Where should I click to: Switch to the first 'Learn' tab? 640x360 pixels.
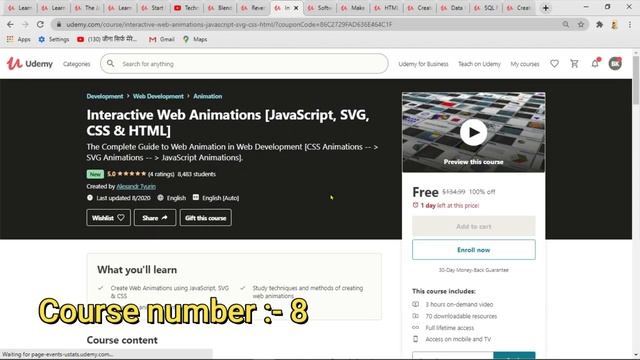click(x=19, y=8)
